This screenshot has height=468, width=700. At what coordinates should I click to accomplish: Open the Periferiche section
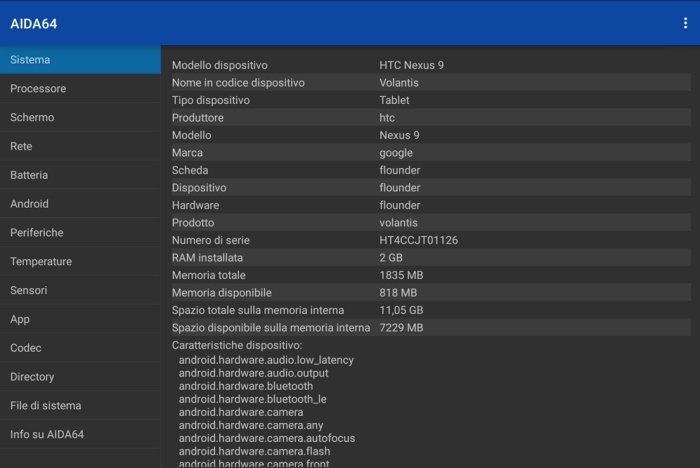pyautogui.click(x=80, y=233)
